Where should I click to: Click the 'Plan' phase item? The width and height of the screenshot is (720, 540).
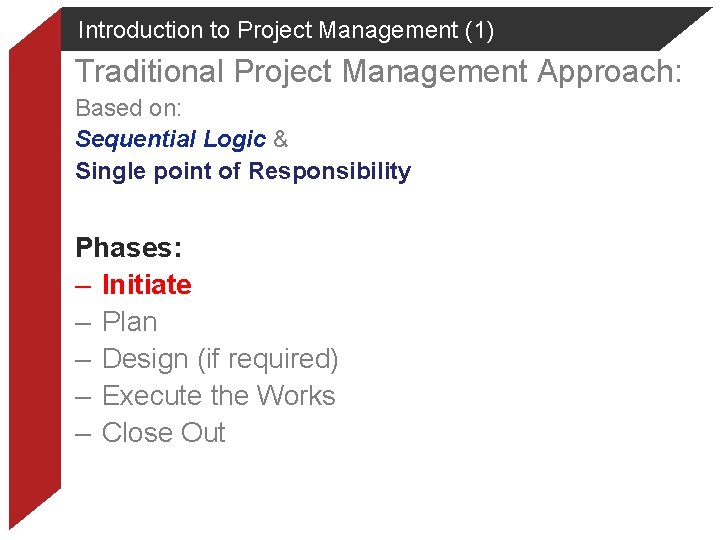pyautogui.click(x=130, y=322)
